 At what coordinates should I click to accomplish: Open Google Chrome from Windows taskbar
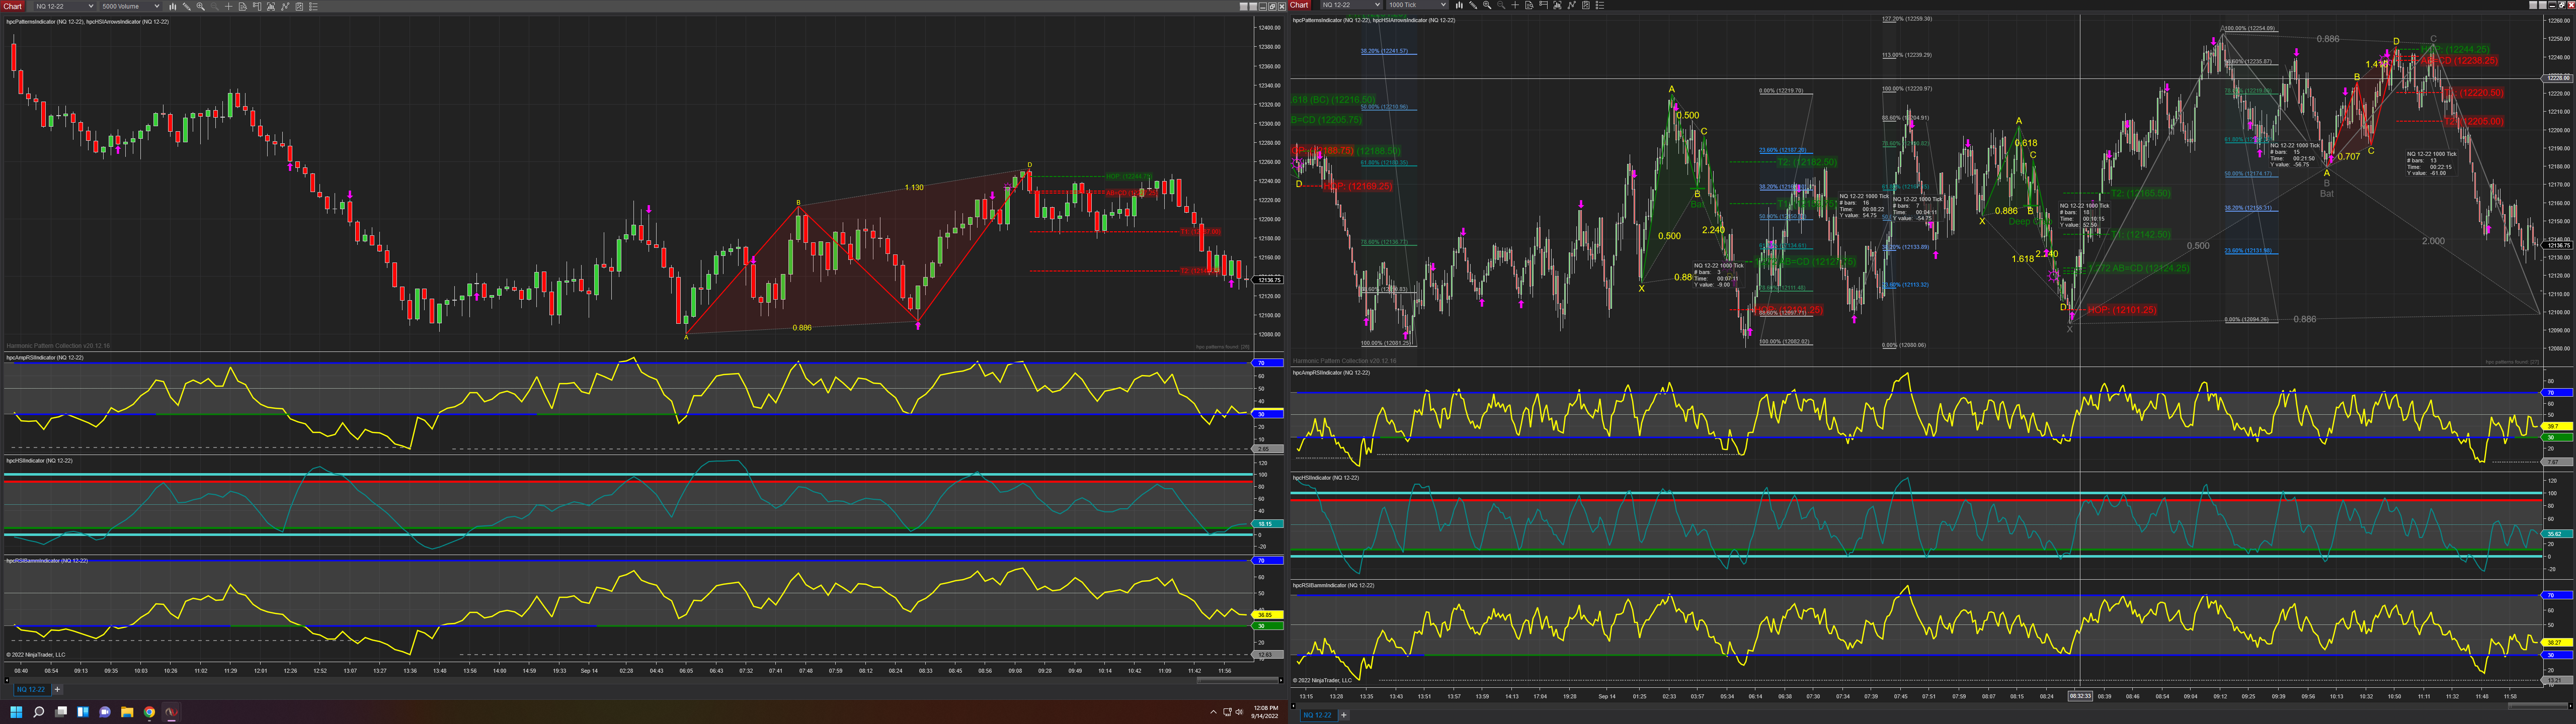[149, 712]
